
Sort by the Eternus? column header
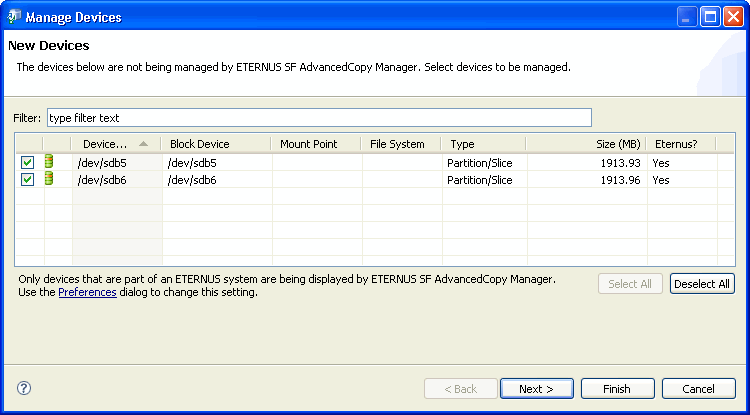(x=681, y=144)
